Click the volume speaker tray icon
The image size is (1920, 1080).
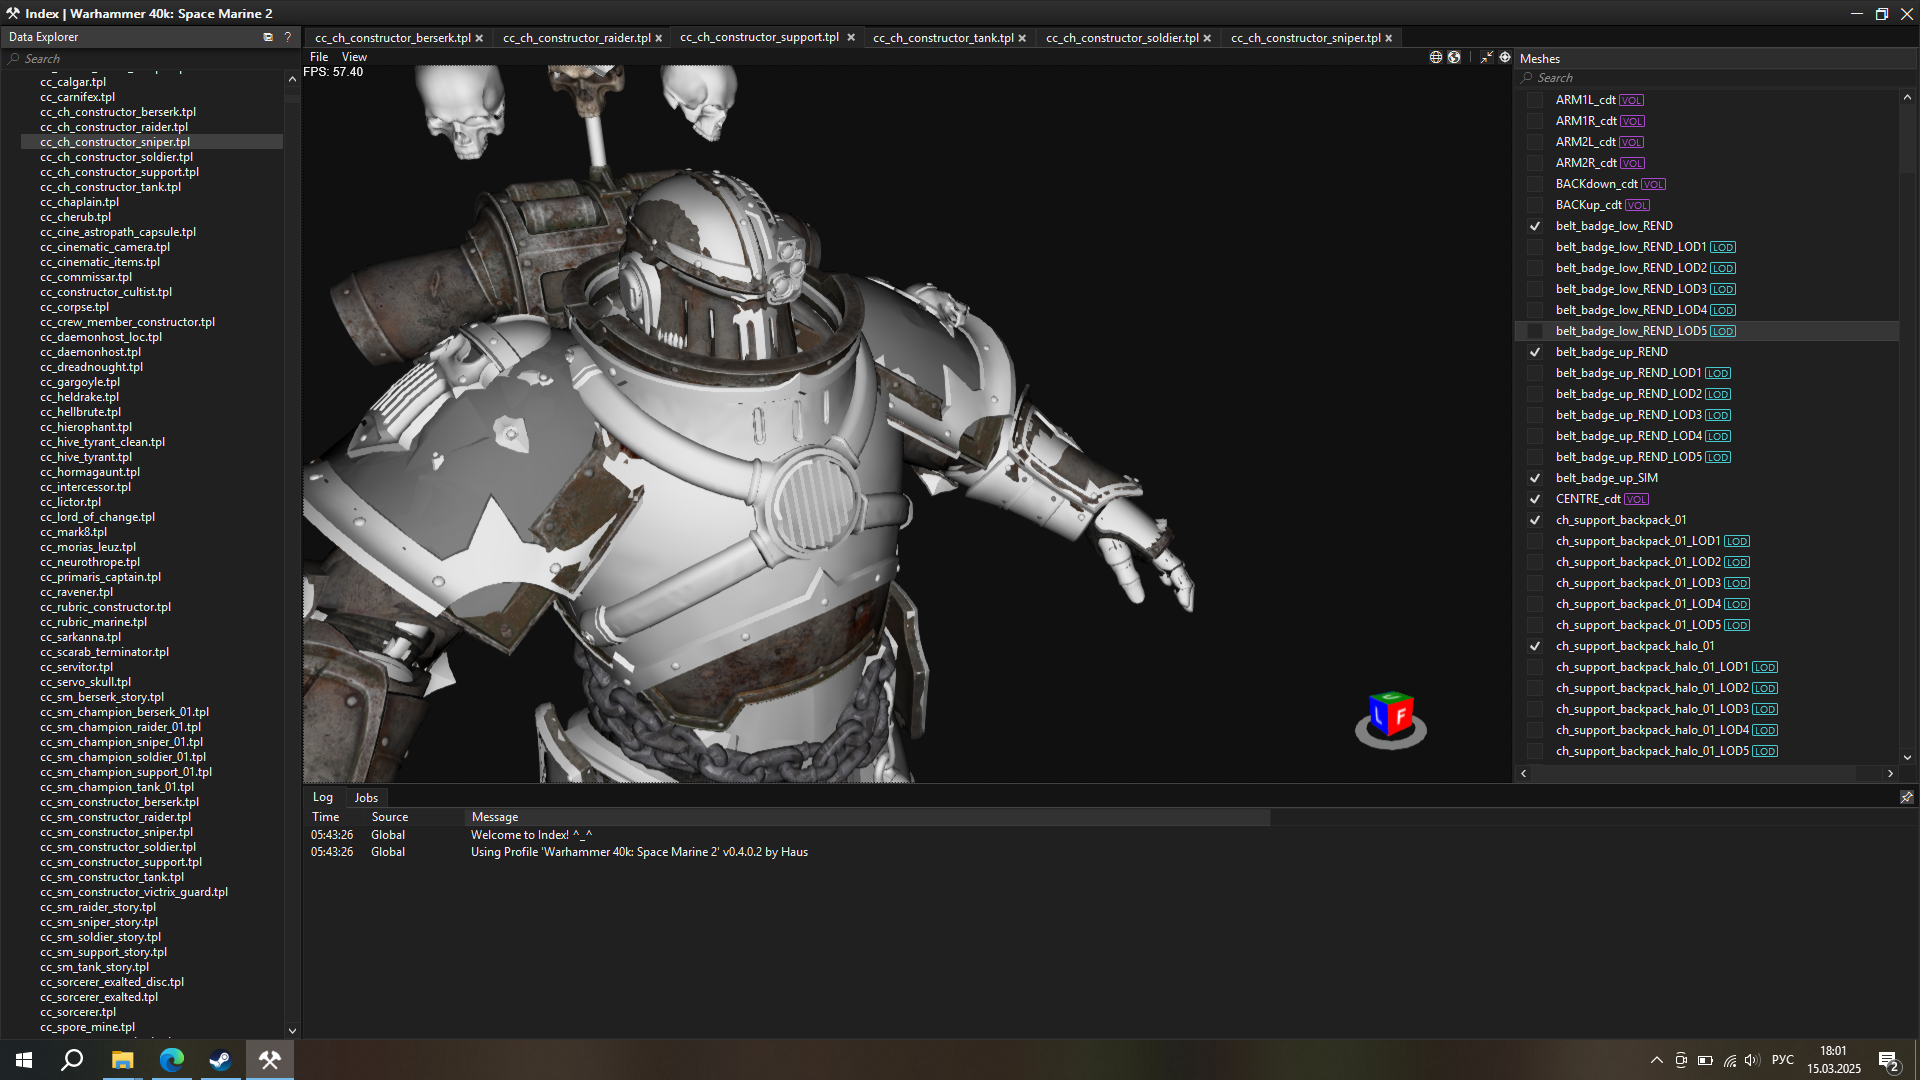click(x=1751, y=1060)
